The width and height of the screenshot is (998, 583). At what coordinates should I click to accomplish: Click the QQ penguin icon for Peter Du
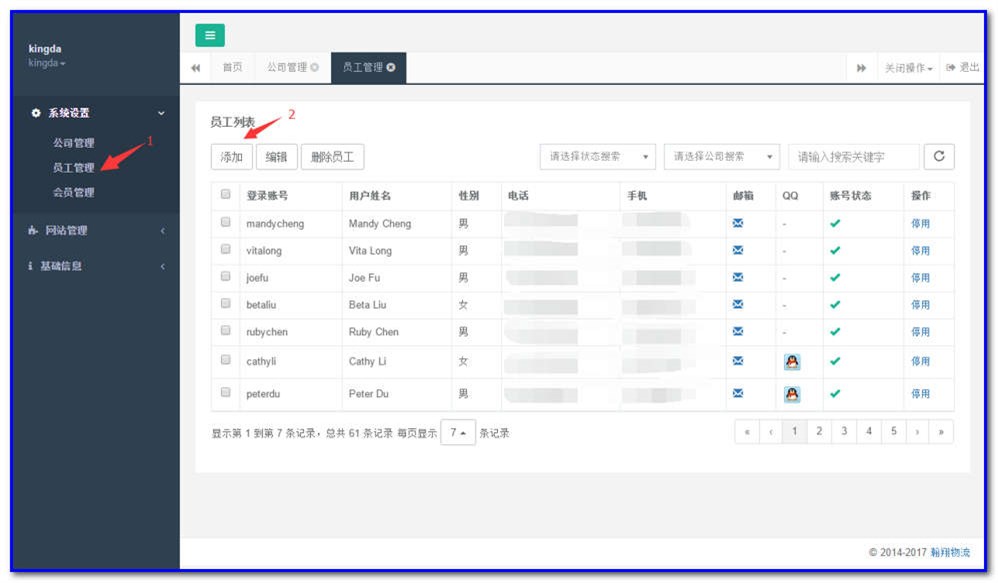click(791, 394)
